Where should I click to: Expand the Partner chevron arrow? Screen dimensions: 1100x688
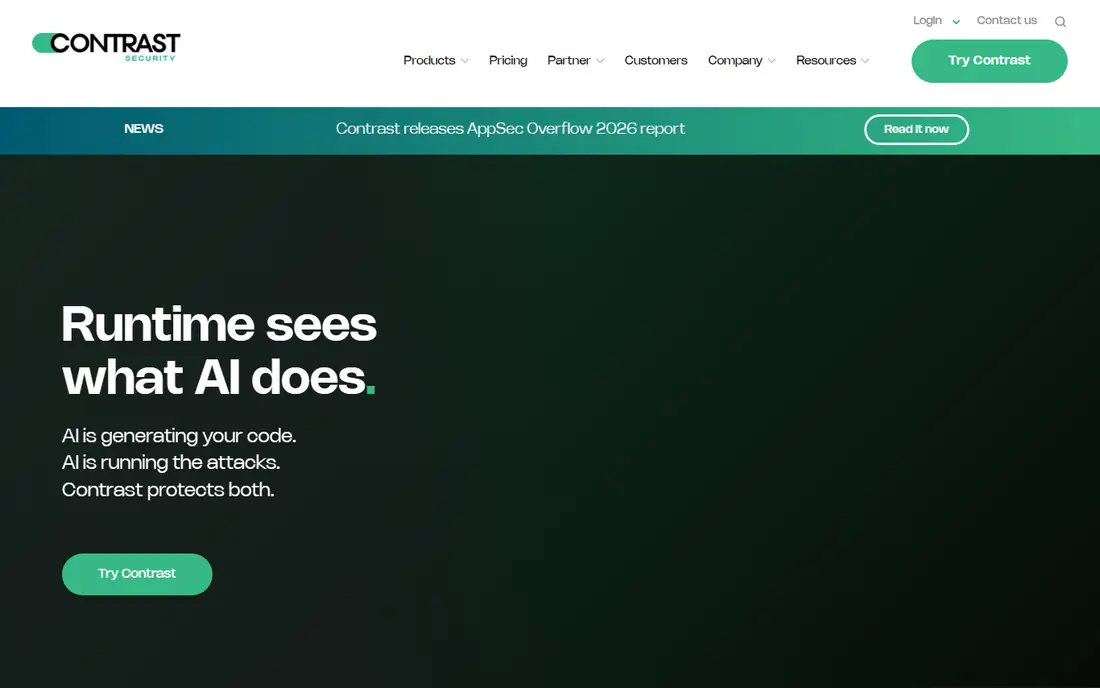click(600, 61)
